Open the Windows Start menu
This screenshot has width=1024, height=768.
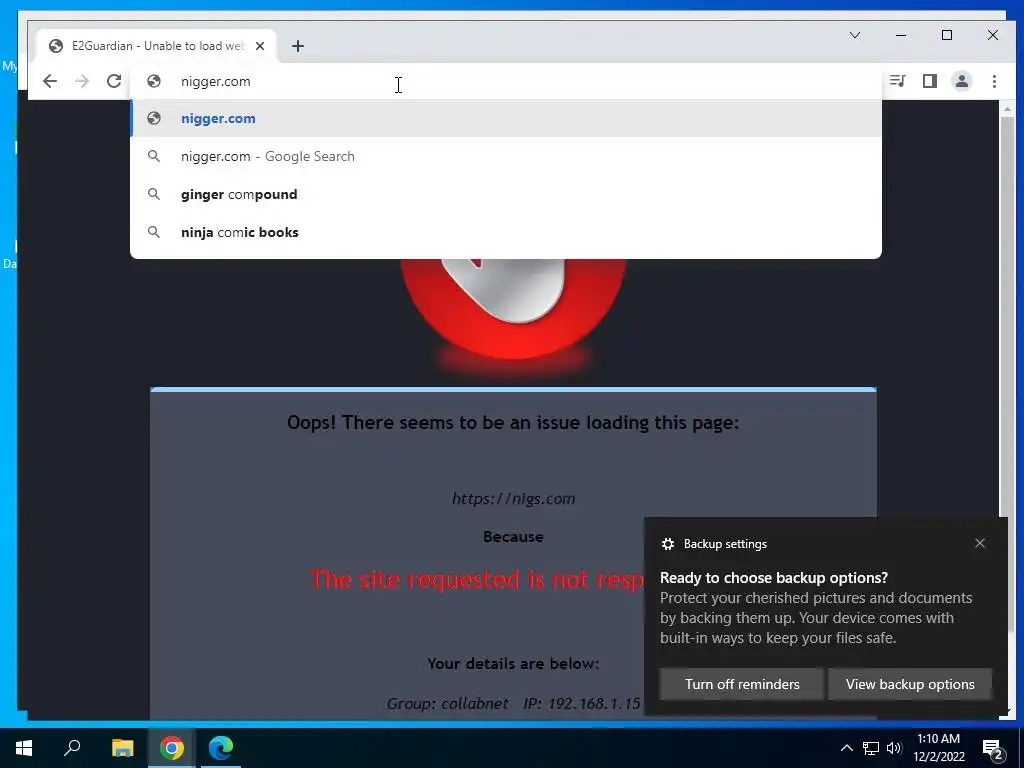pyautogui.click(x=24, y=748)
